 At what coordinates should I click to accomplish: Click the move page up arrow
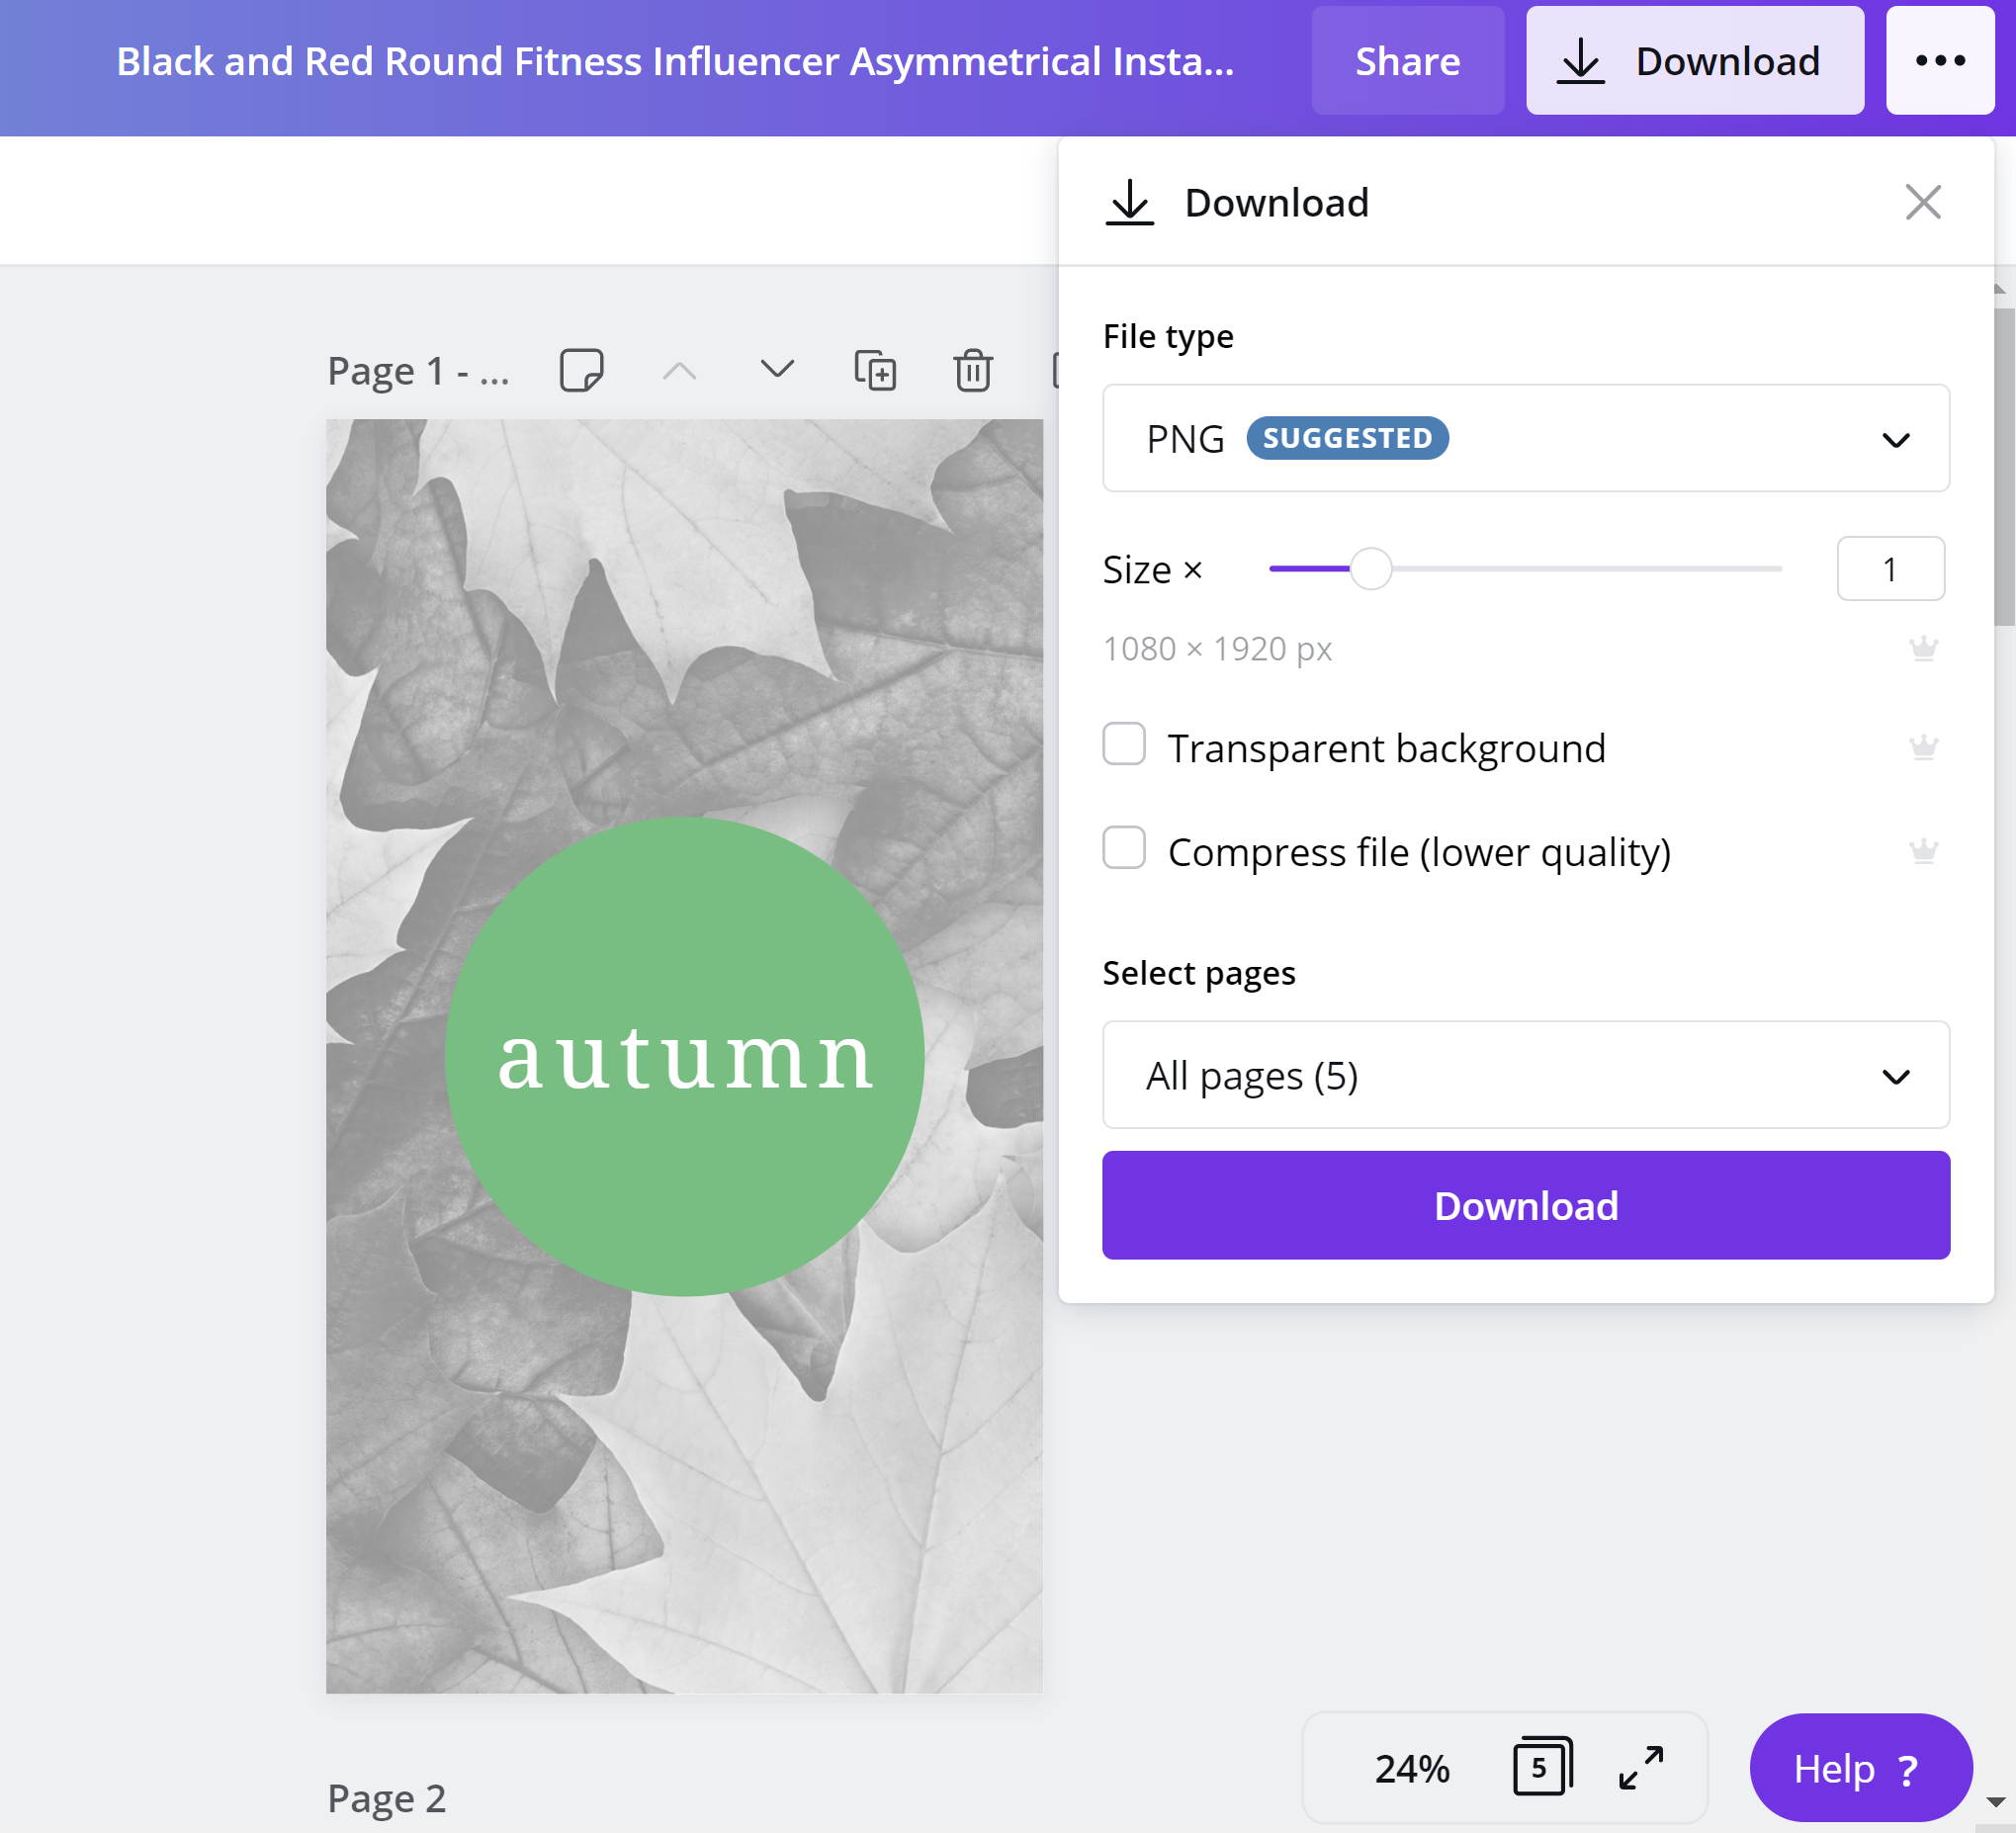[679, 370]
